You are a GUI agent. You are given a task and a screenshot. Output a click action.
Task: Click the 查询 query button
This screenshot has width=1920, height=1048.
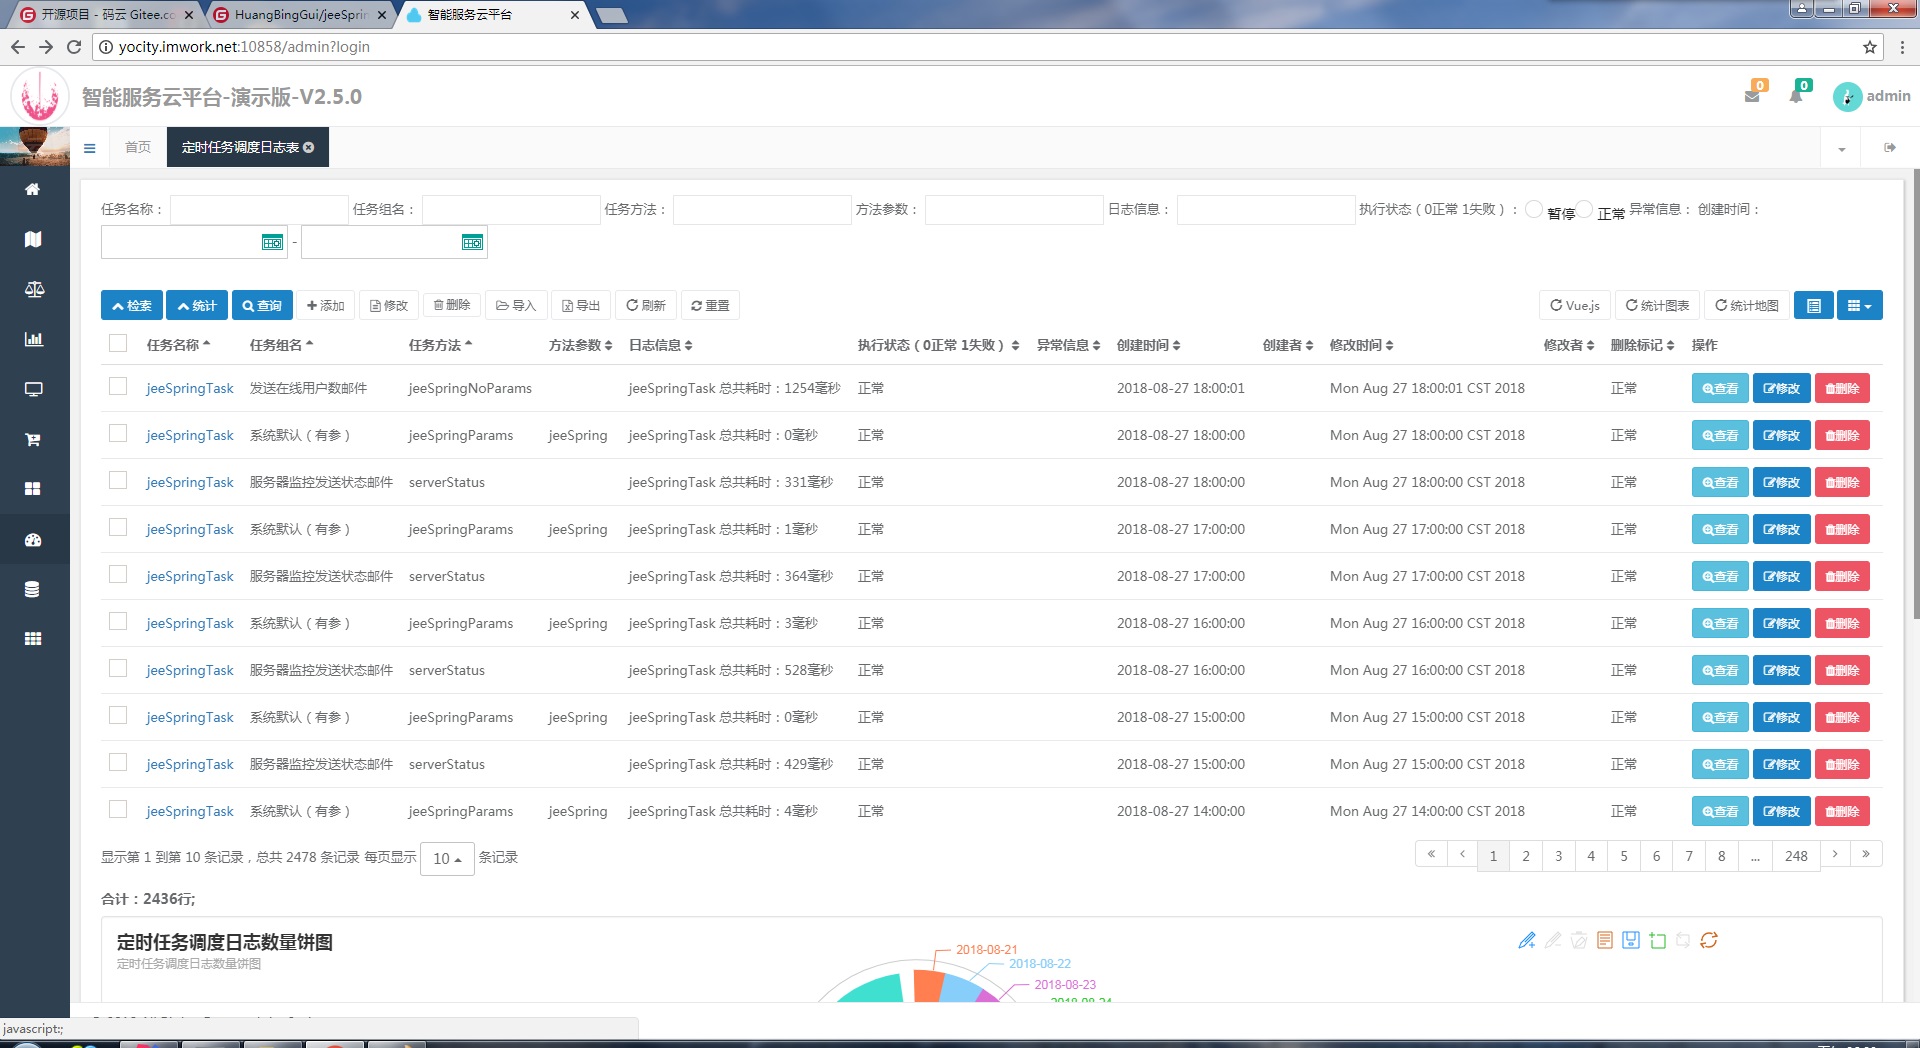point(262,305)
